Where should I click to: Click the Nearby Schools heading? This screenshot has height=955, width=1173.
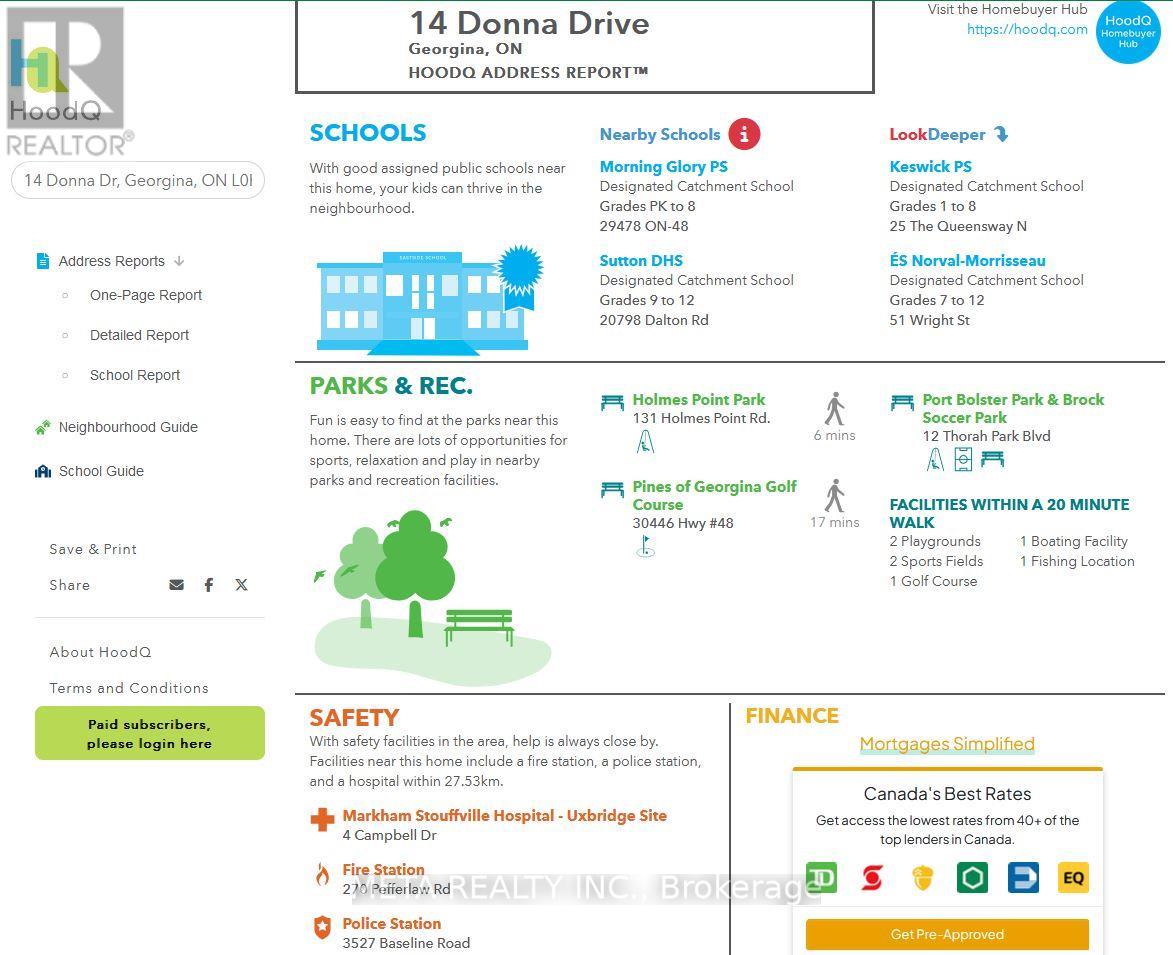pos(660,135)
